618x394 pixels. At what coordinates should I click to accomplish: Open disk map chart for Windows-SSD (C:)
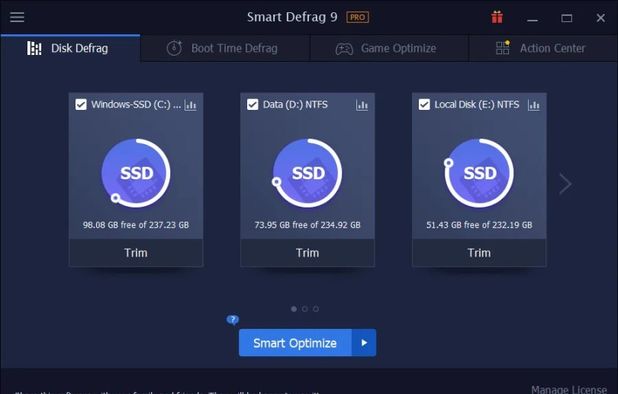click(x=190, y=105)
